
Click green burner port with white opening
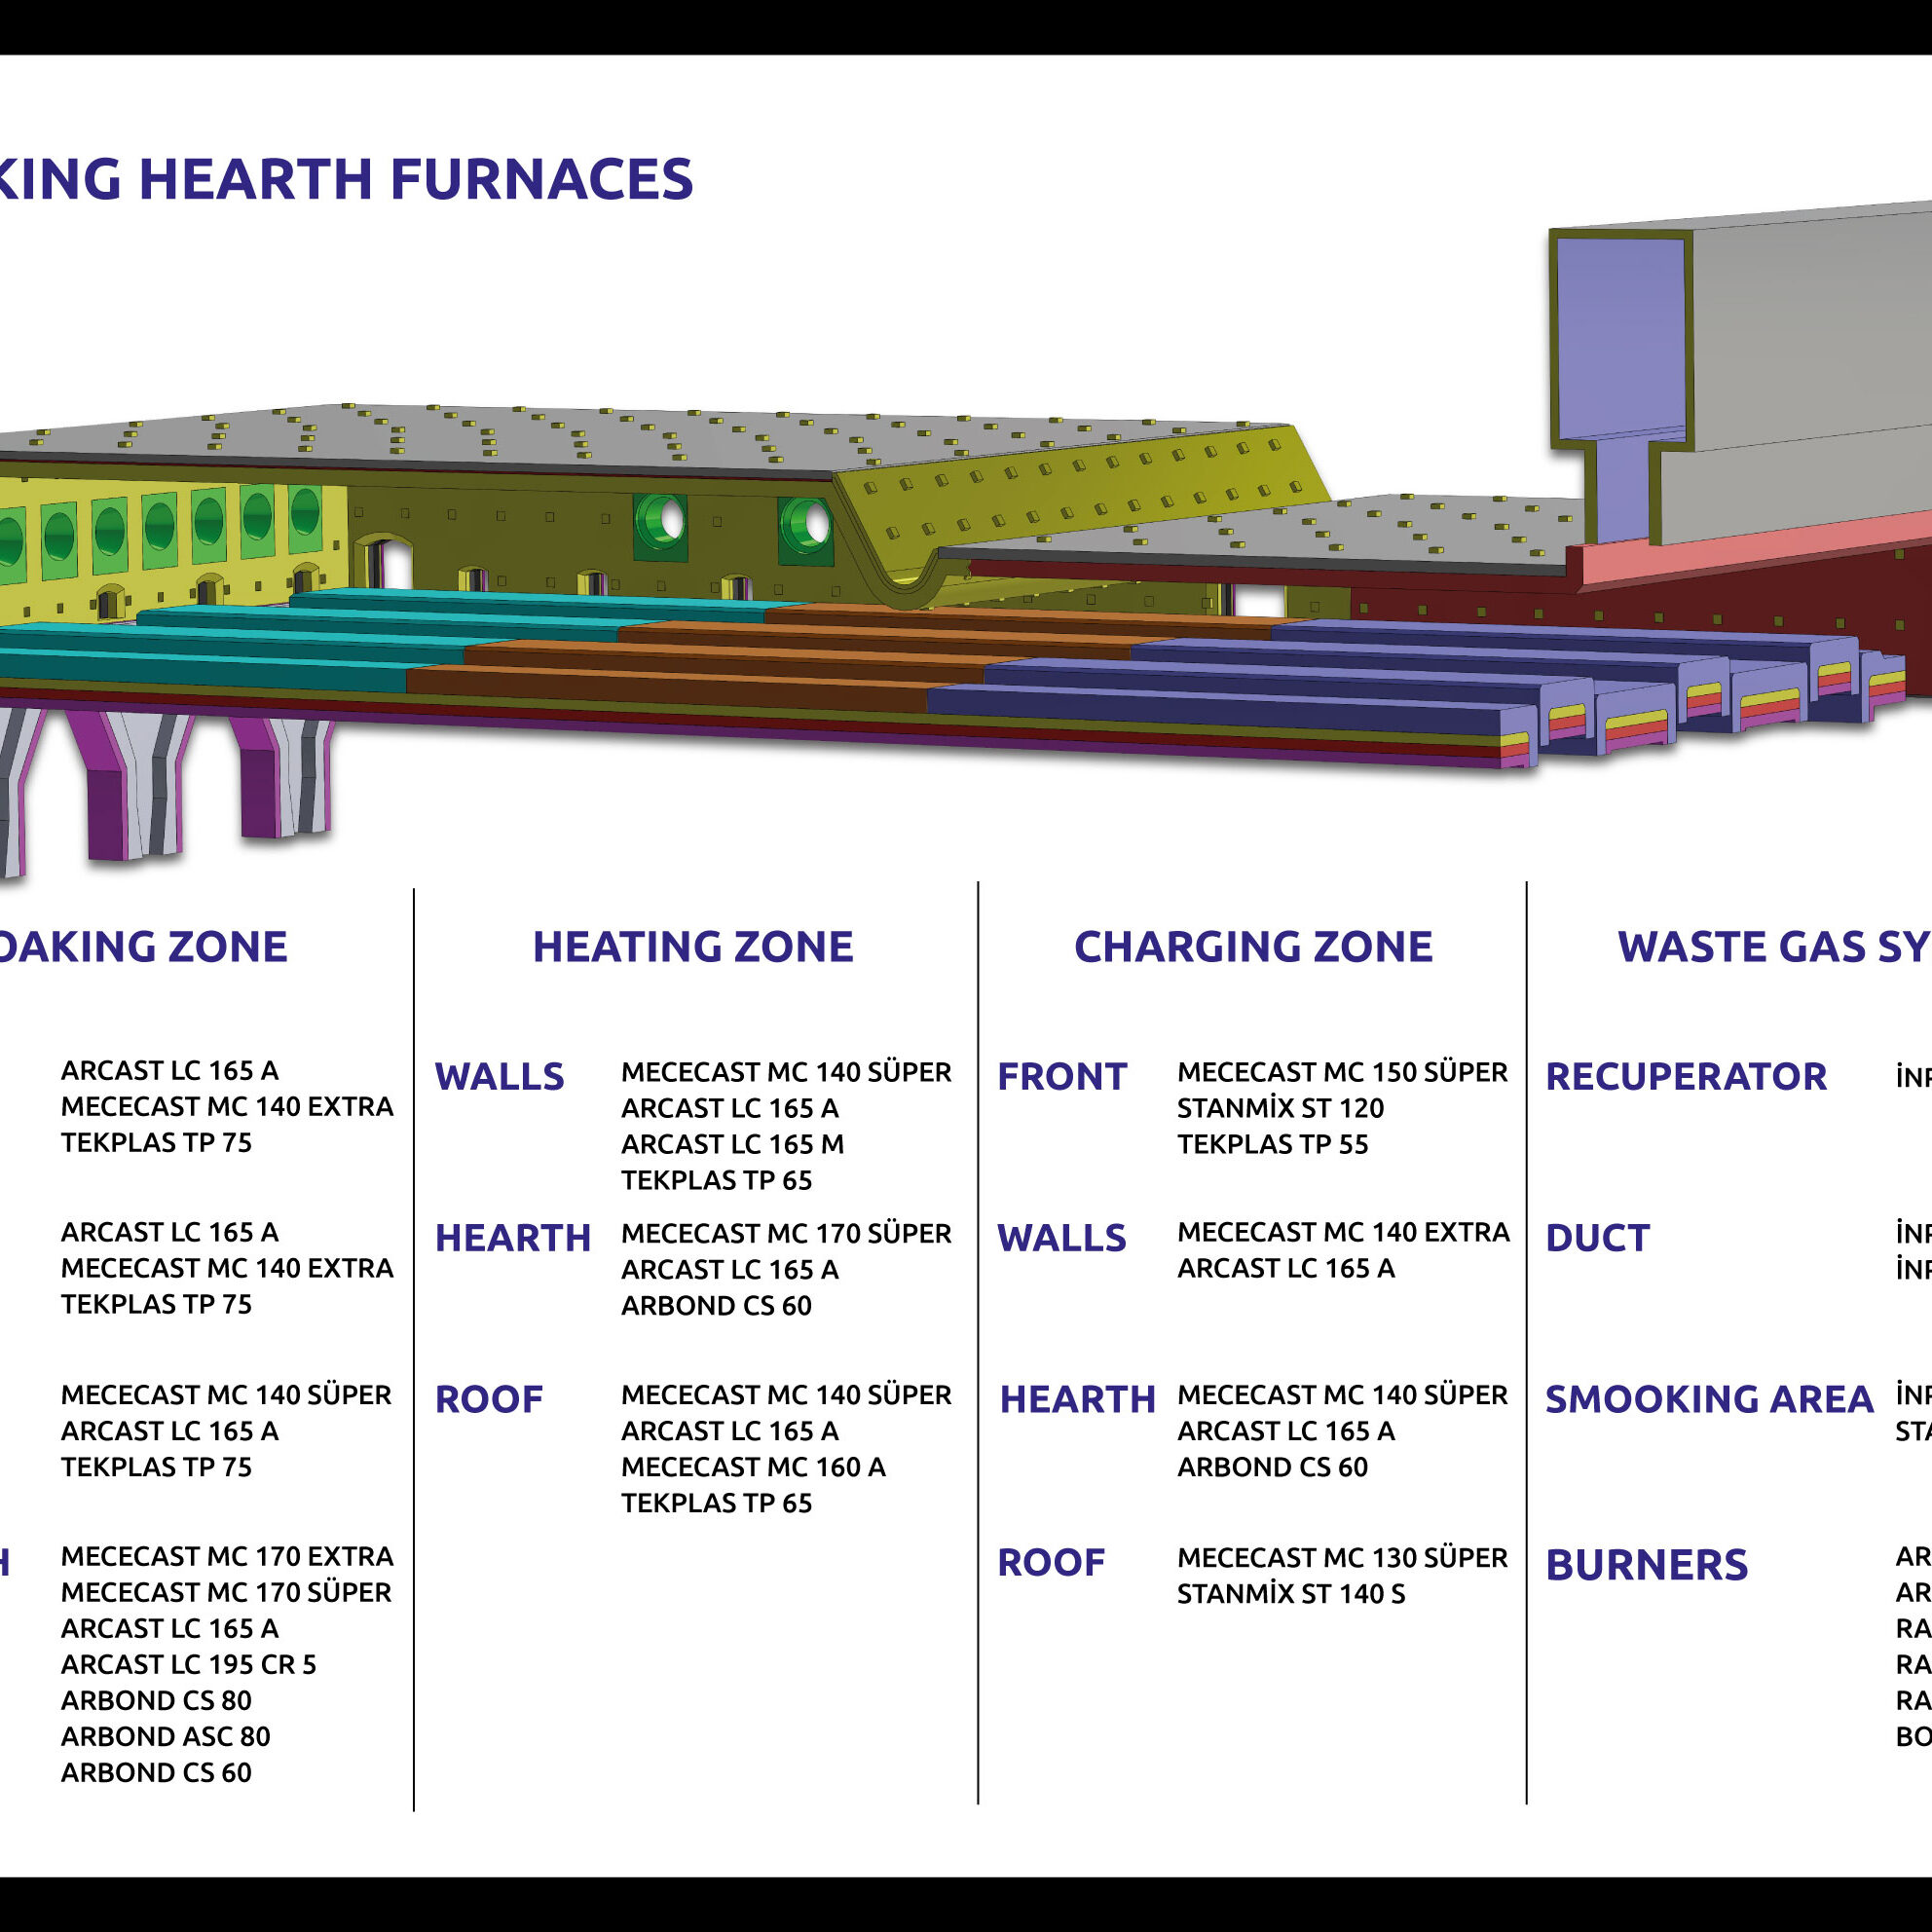[660, 522]
